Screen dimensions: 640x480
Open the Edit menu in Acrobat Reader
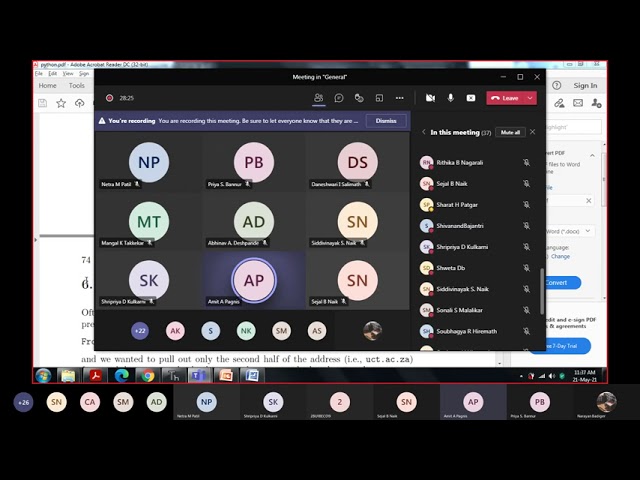53,73
